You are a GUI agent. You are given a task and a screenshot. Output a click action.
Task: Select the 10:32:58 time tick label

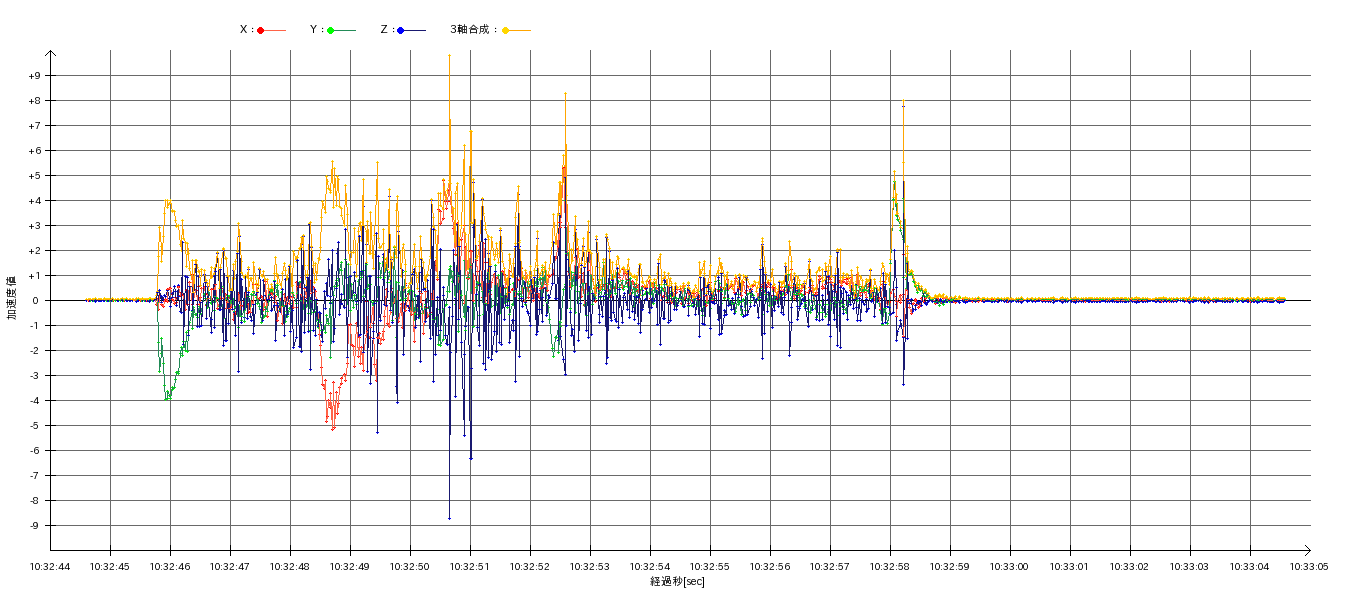890,566
